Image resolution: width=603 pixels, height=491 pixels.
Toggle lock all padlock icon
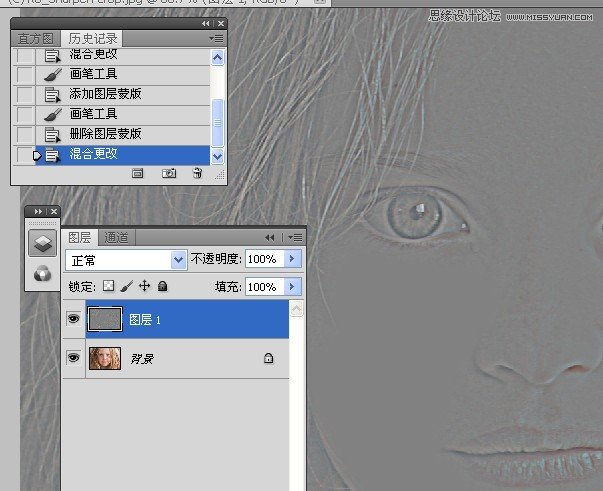(162, 286)
